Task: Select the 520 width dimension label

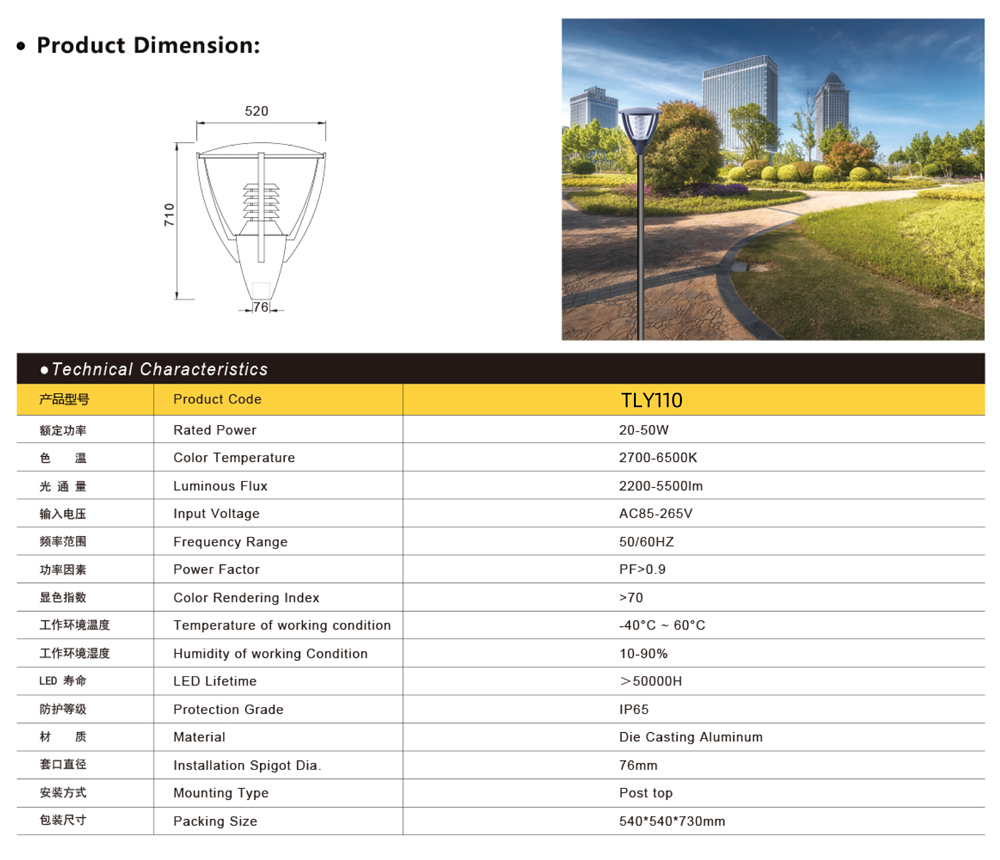Action: pos(256,111)
